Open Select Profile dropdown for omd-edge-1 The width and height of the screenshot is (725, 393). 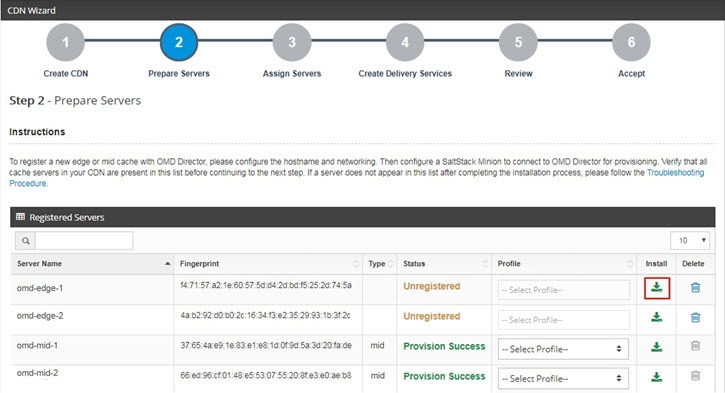click(x=564, y=290)
